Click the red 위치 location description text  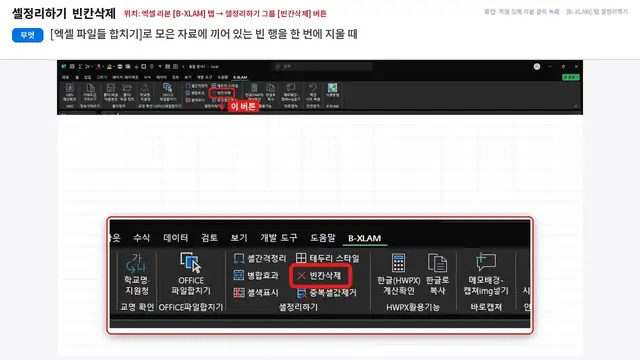pos(225,14)
